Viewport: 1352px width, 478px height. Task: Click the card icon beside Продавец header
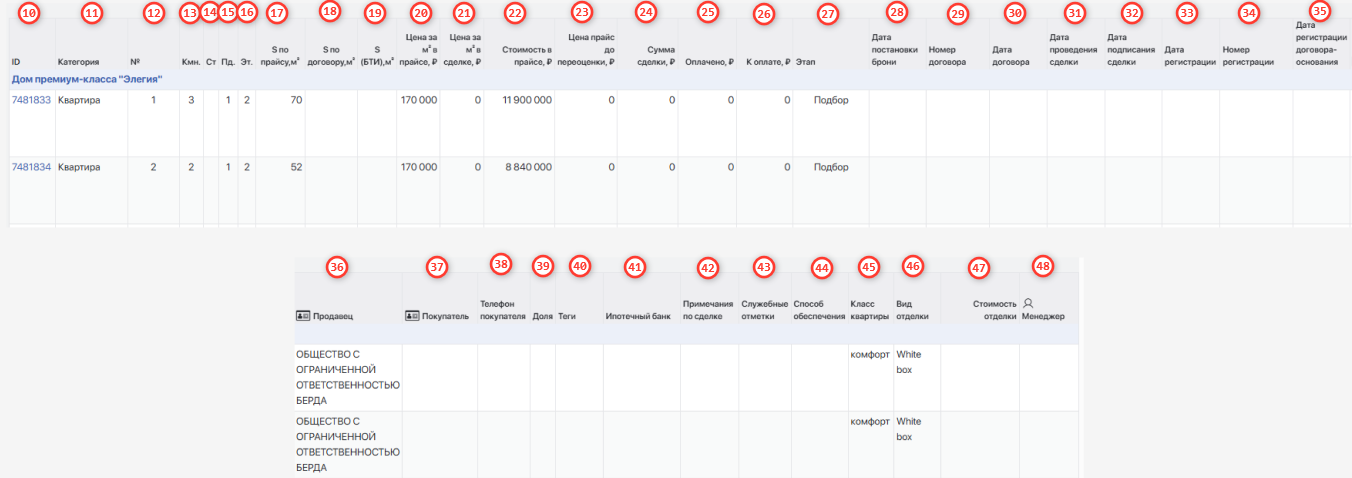pyautogui.click(x=303, y=315)
